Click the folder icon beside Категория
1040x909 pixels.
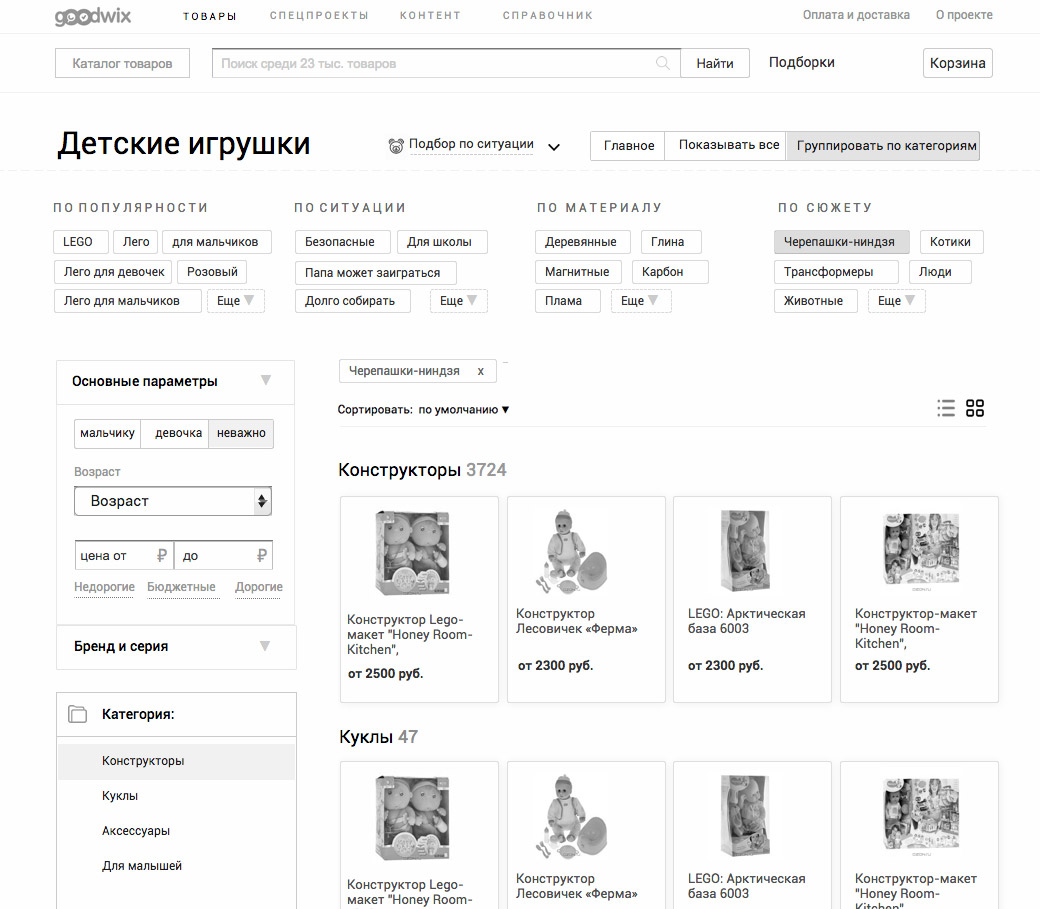tap(78, 714)
